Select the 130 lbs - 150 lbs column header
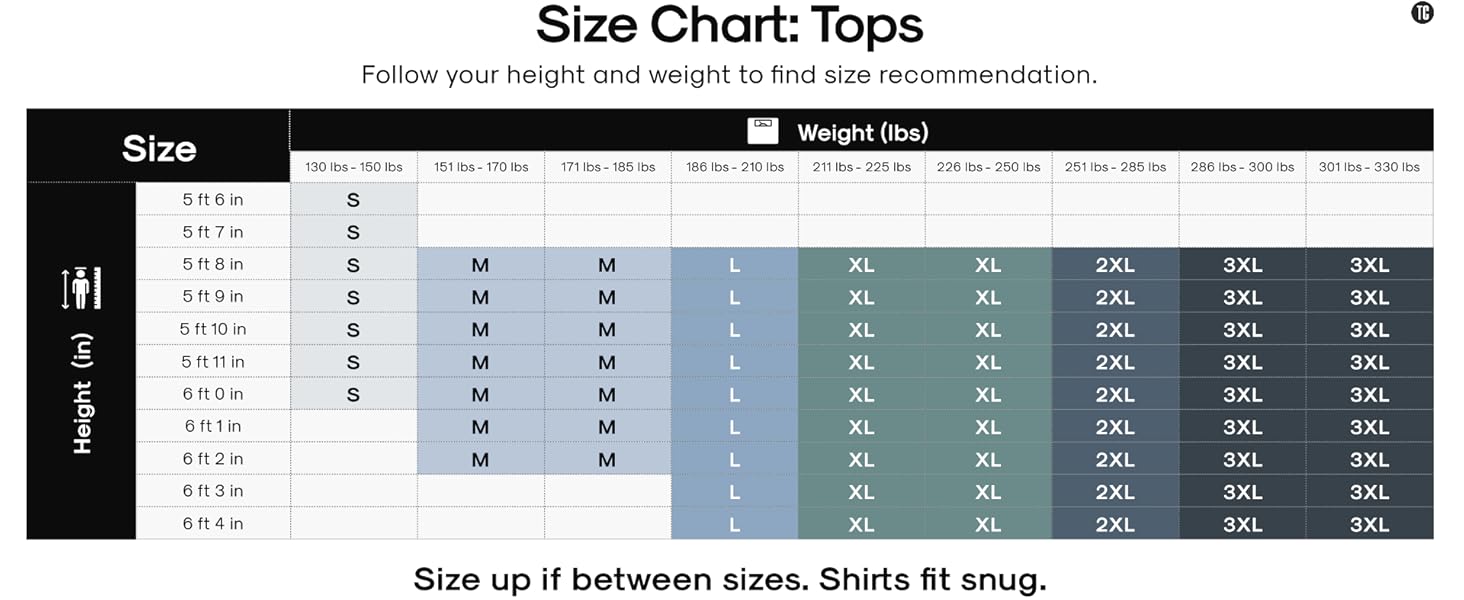The image size is (1464, 600). [x=353, y=167]
